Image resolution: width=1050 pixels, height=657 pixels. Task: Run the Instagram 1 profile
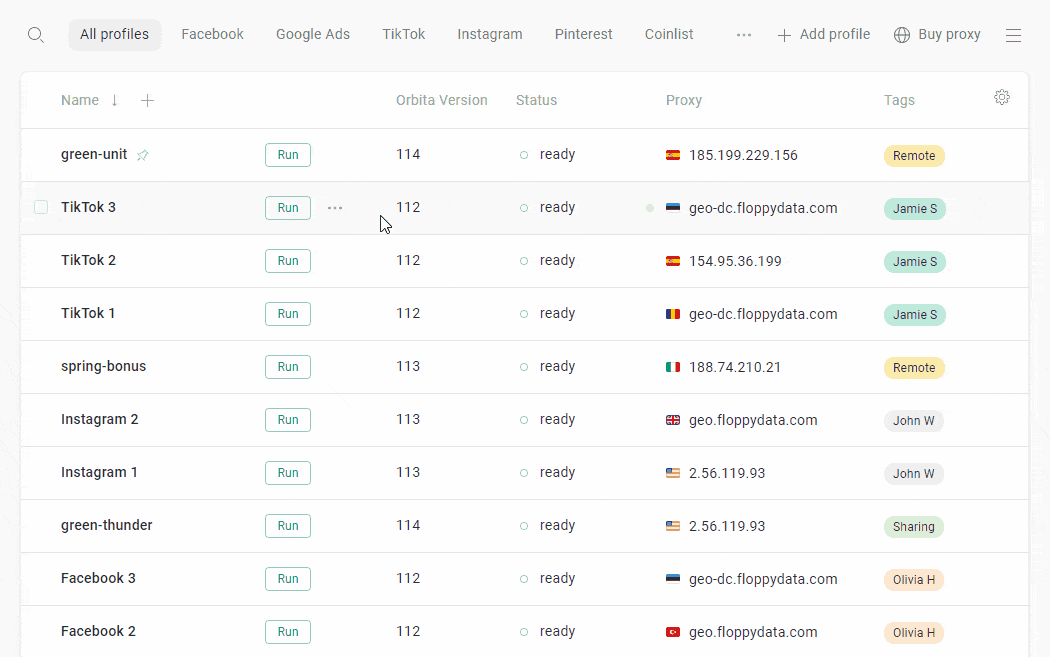[x=288, y=473]
